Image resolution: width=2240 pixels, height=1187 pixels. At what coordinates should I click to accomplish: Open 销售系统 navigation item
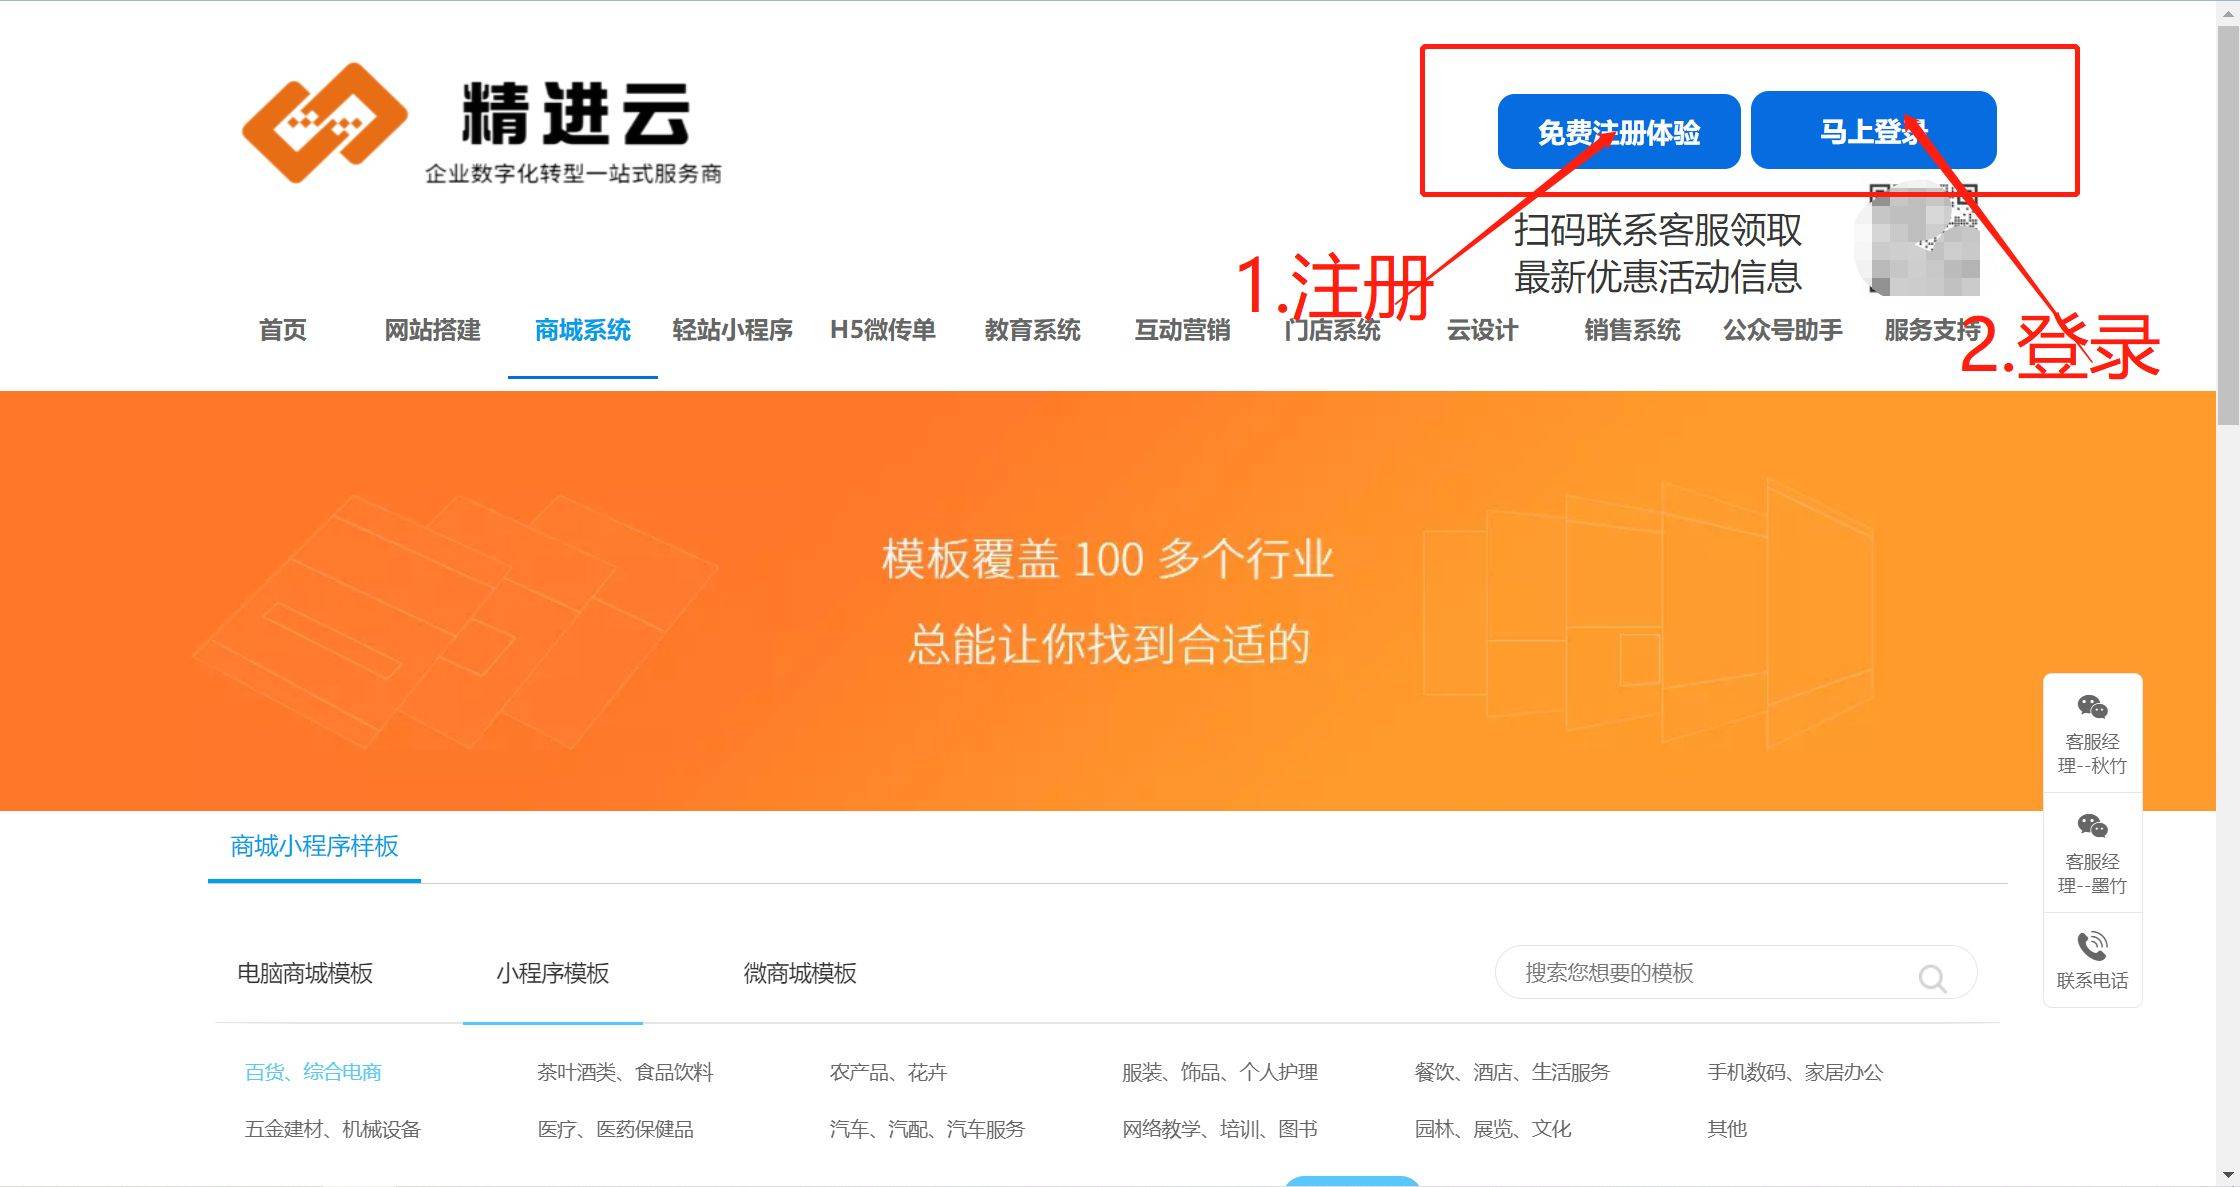point(1633,330)
